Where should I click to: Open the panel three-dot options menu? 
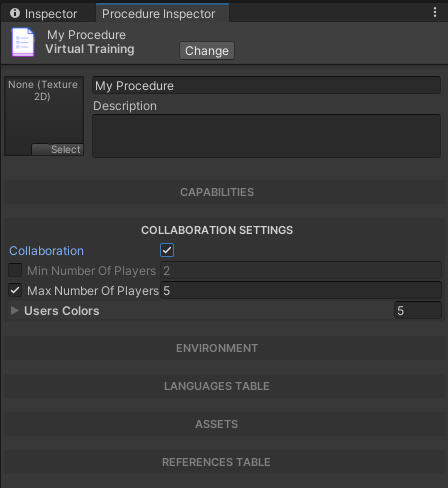coord(435,12)
